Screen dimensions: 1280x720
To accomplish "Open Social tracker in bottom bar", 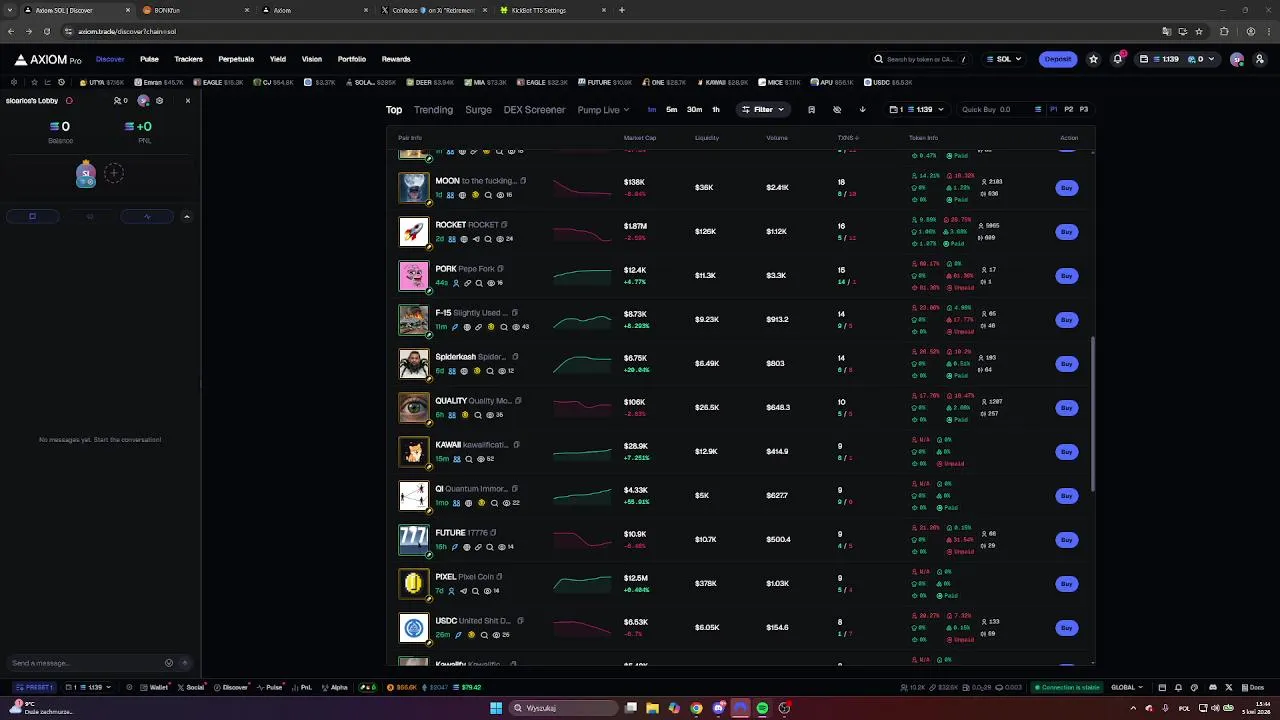I will [191, 687].
